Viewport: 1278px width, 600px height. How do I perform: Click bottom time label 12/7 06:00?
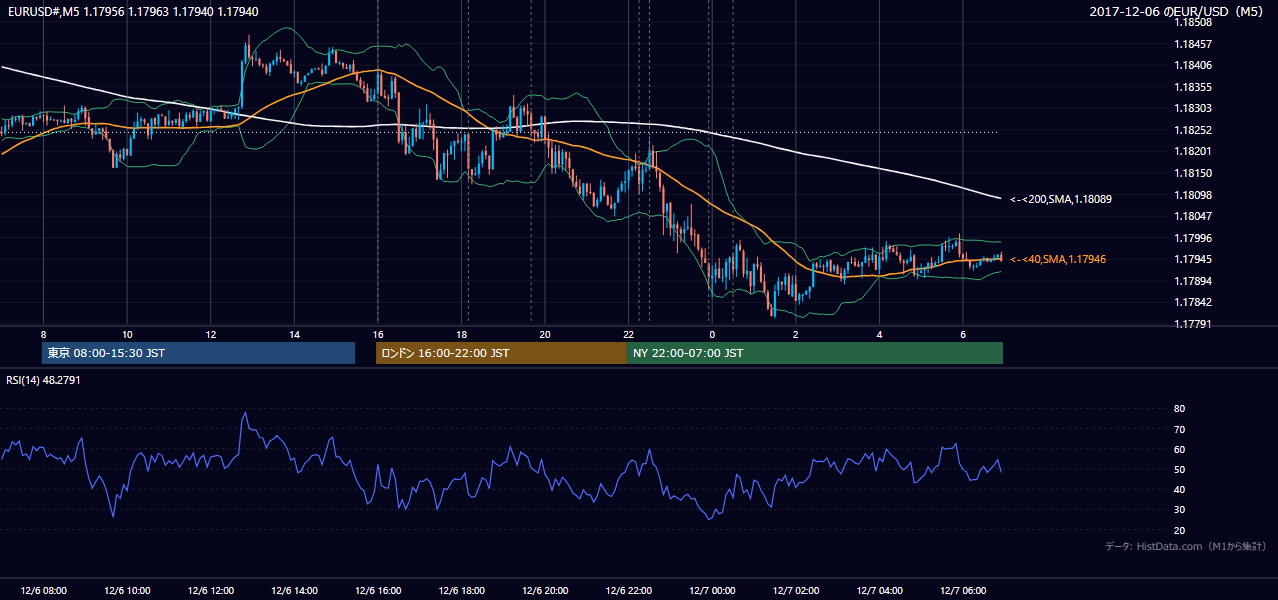point(963,590)
